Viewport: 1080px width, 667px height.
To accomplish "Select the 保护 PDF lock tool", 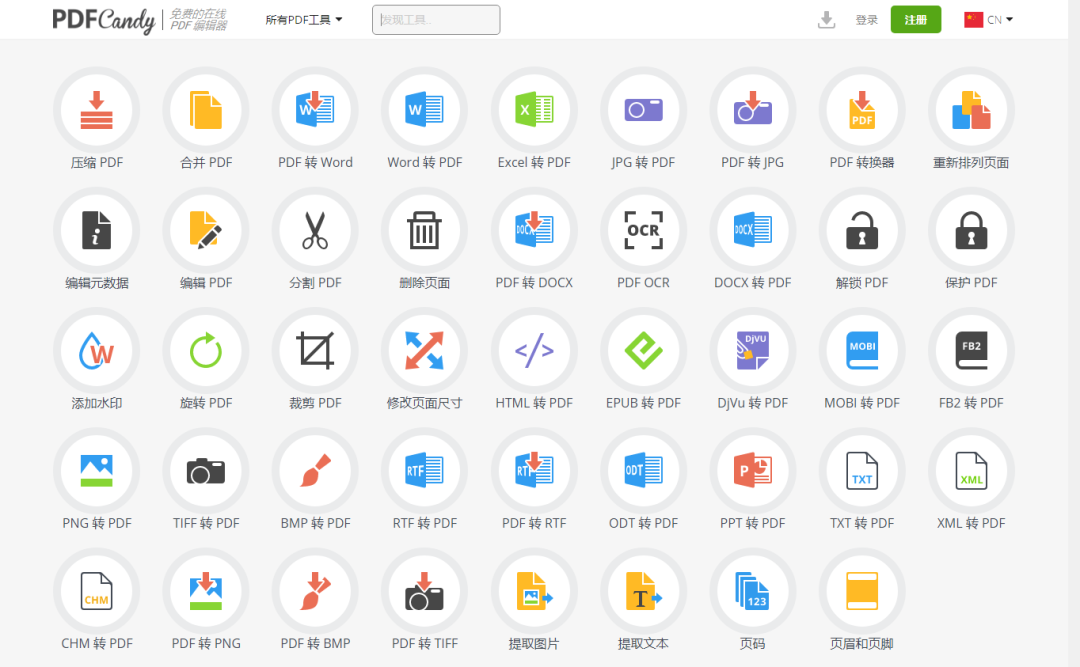I will pos(971,230).
